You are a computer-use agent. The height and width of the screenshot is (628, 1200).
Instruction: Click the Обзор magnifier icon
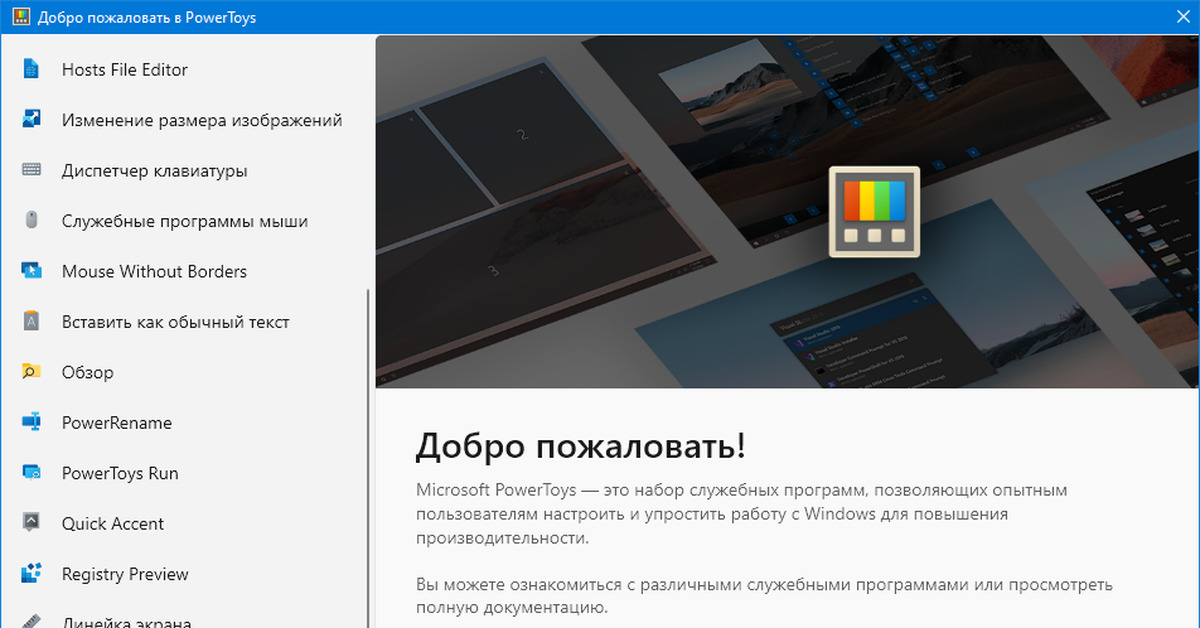31,372
